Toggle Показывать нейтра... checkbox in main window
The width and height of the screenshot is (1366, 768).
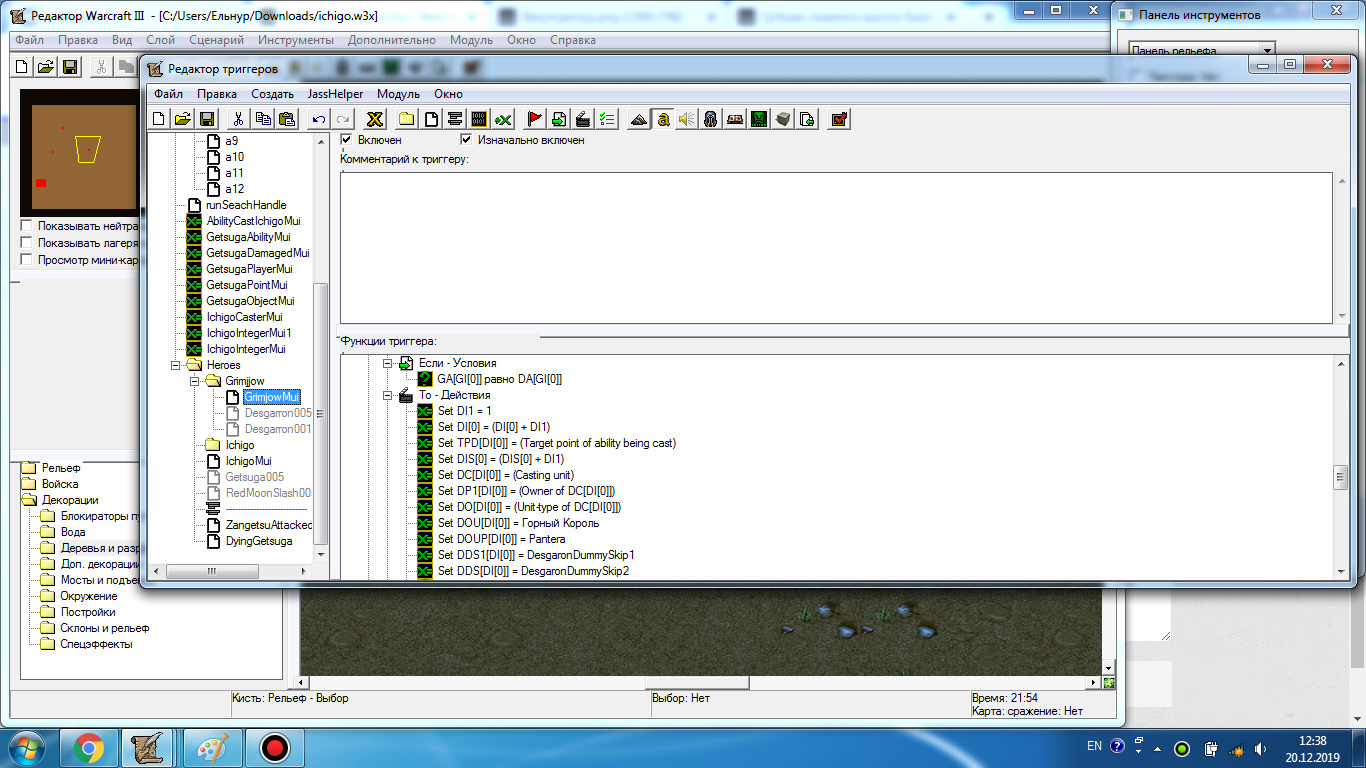[x=26, y=226]
